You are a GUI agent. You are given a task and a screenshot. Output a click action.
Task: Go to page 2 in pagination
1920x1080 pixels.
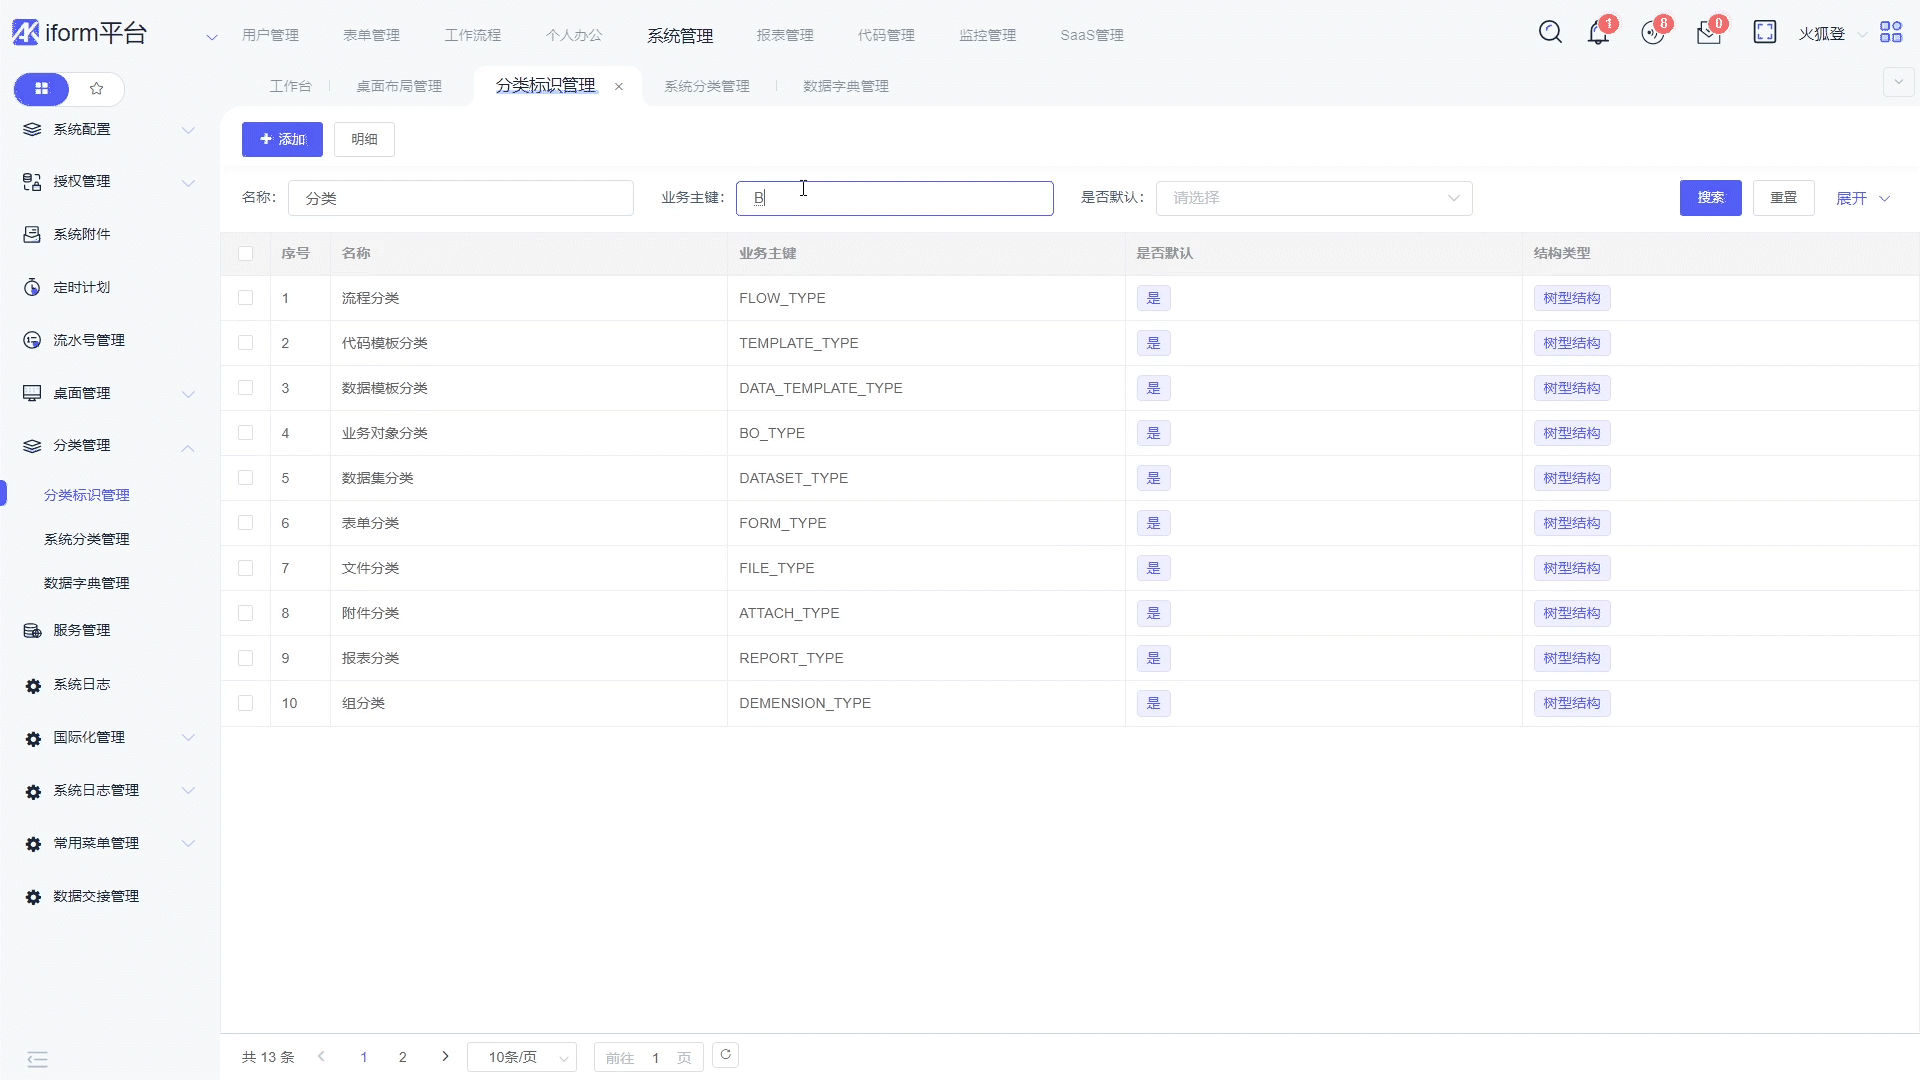(x=403, y=1057)
